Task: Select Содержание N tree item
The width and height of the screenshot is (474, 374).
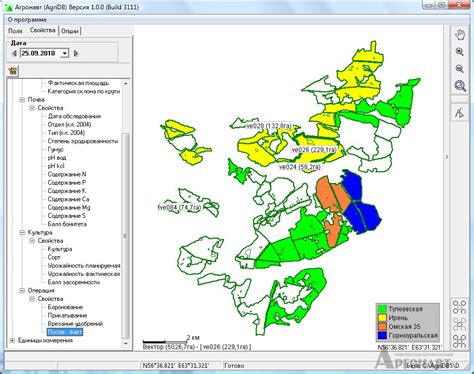Action: point(67,174)
